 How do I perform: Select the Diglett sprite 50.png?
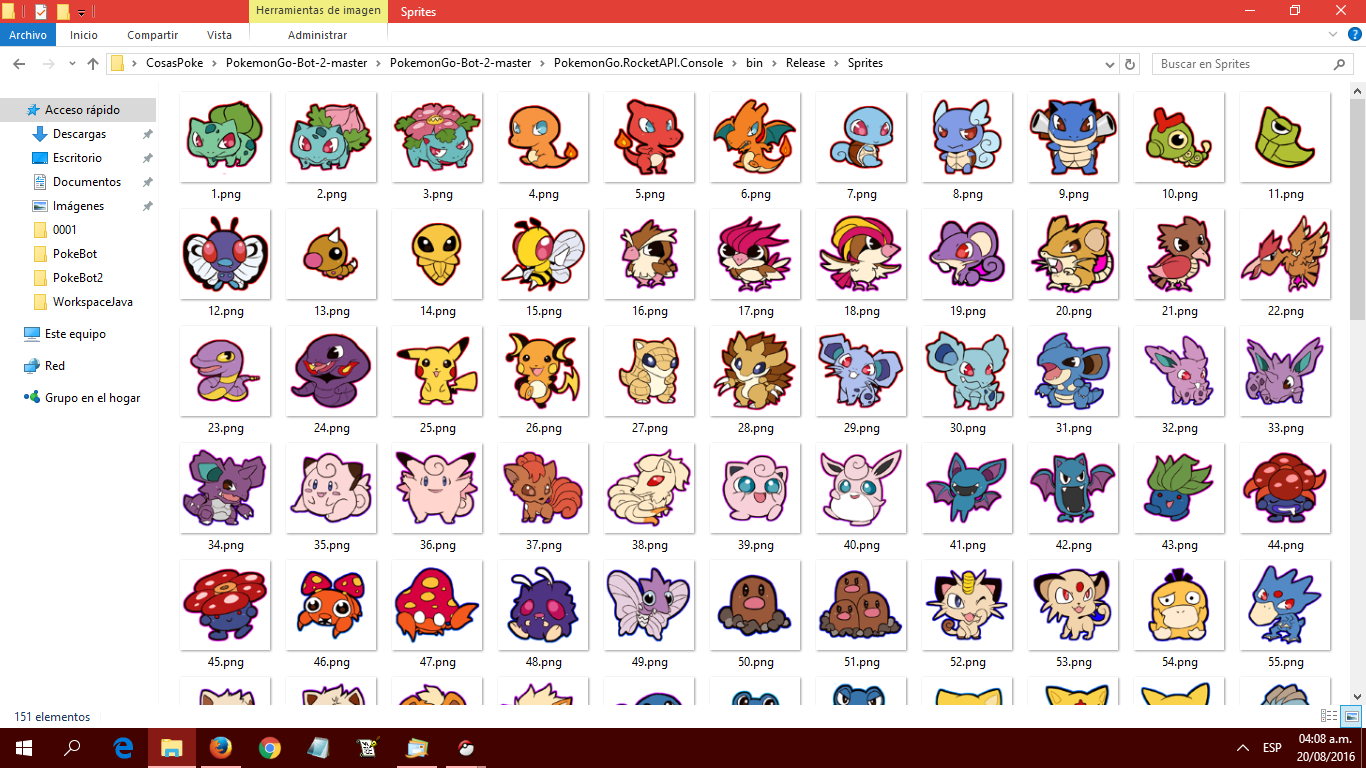pos(755,605)
